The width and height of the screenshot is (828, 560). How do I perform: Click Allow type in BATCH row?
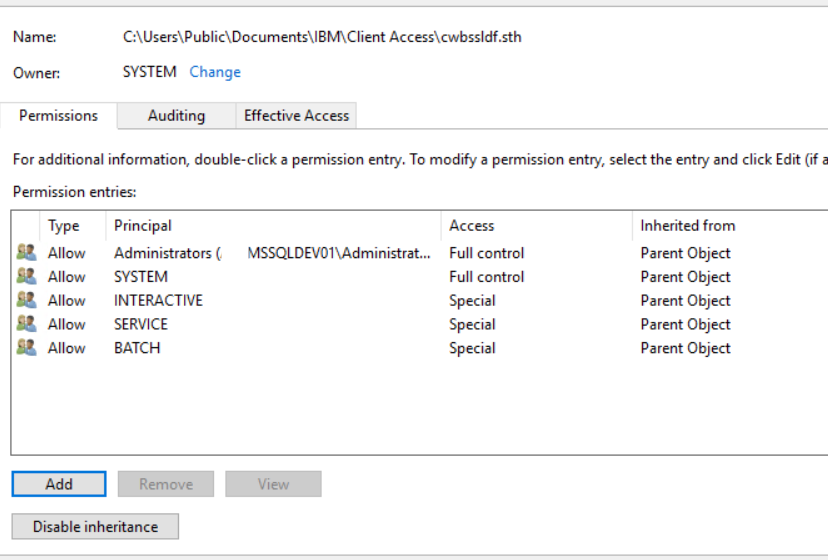point(67,348)
